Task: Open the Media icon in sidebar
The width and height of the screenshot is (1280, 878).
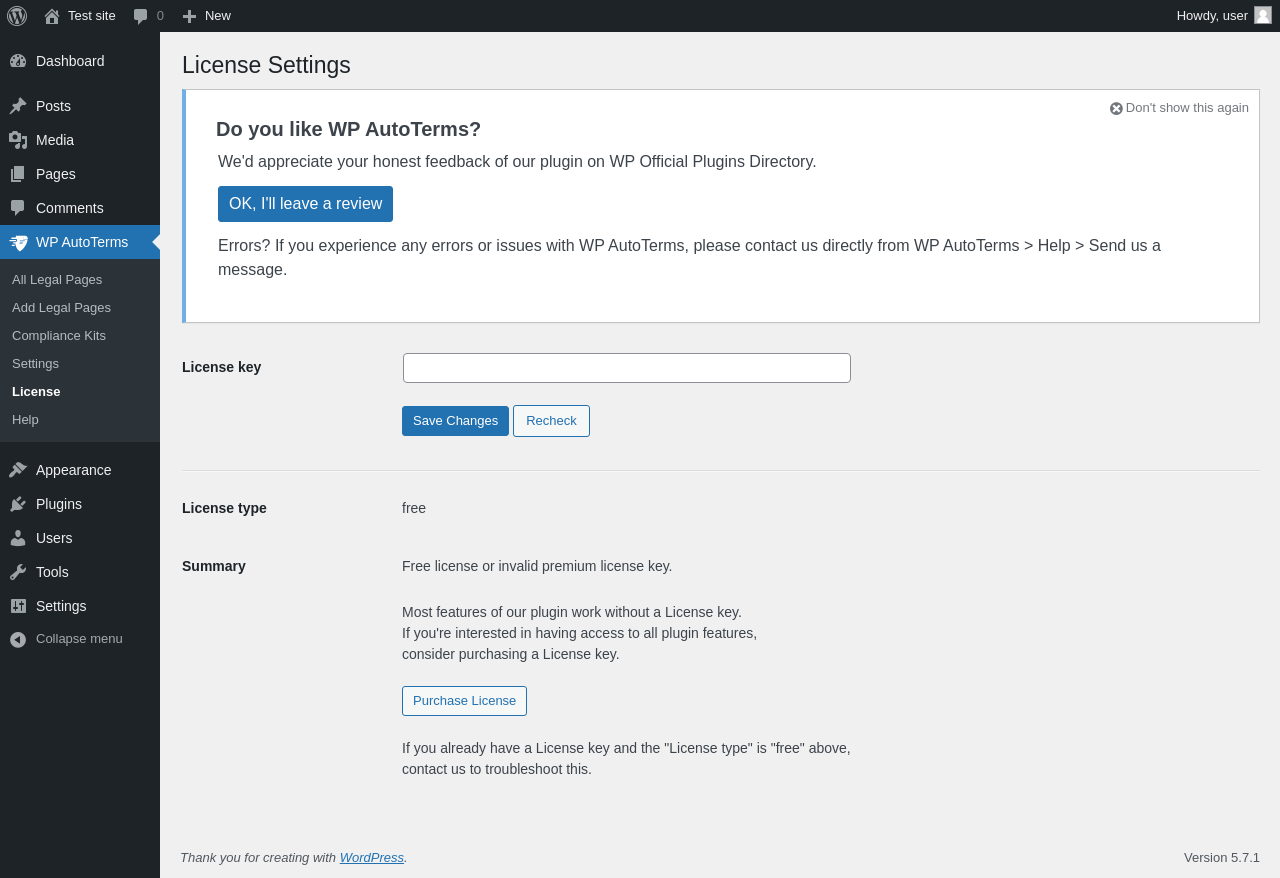Action: pyautogui.click(x=18, y=140)
